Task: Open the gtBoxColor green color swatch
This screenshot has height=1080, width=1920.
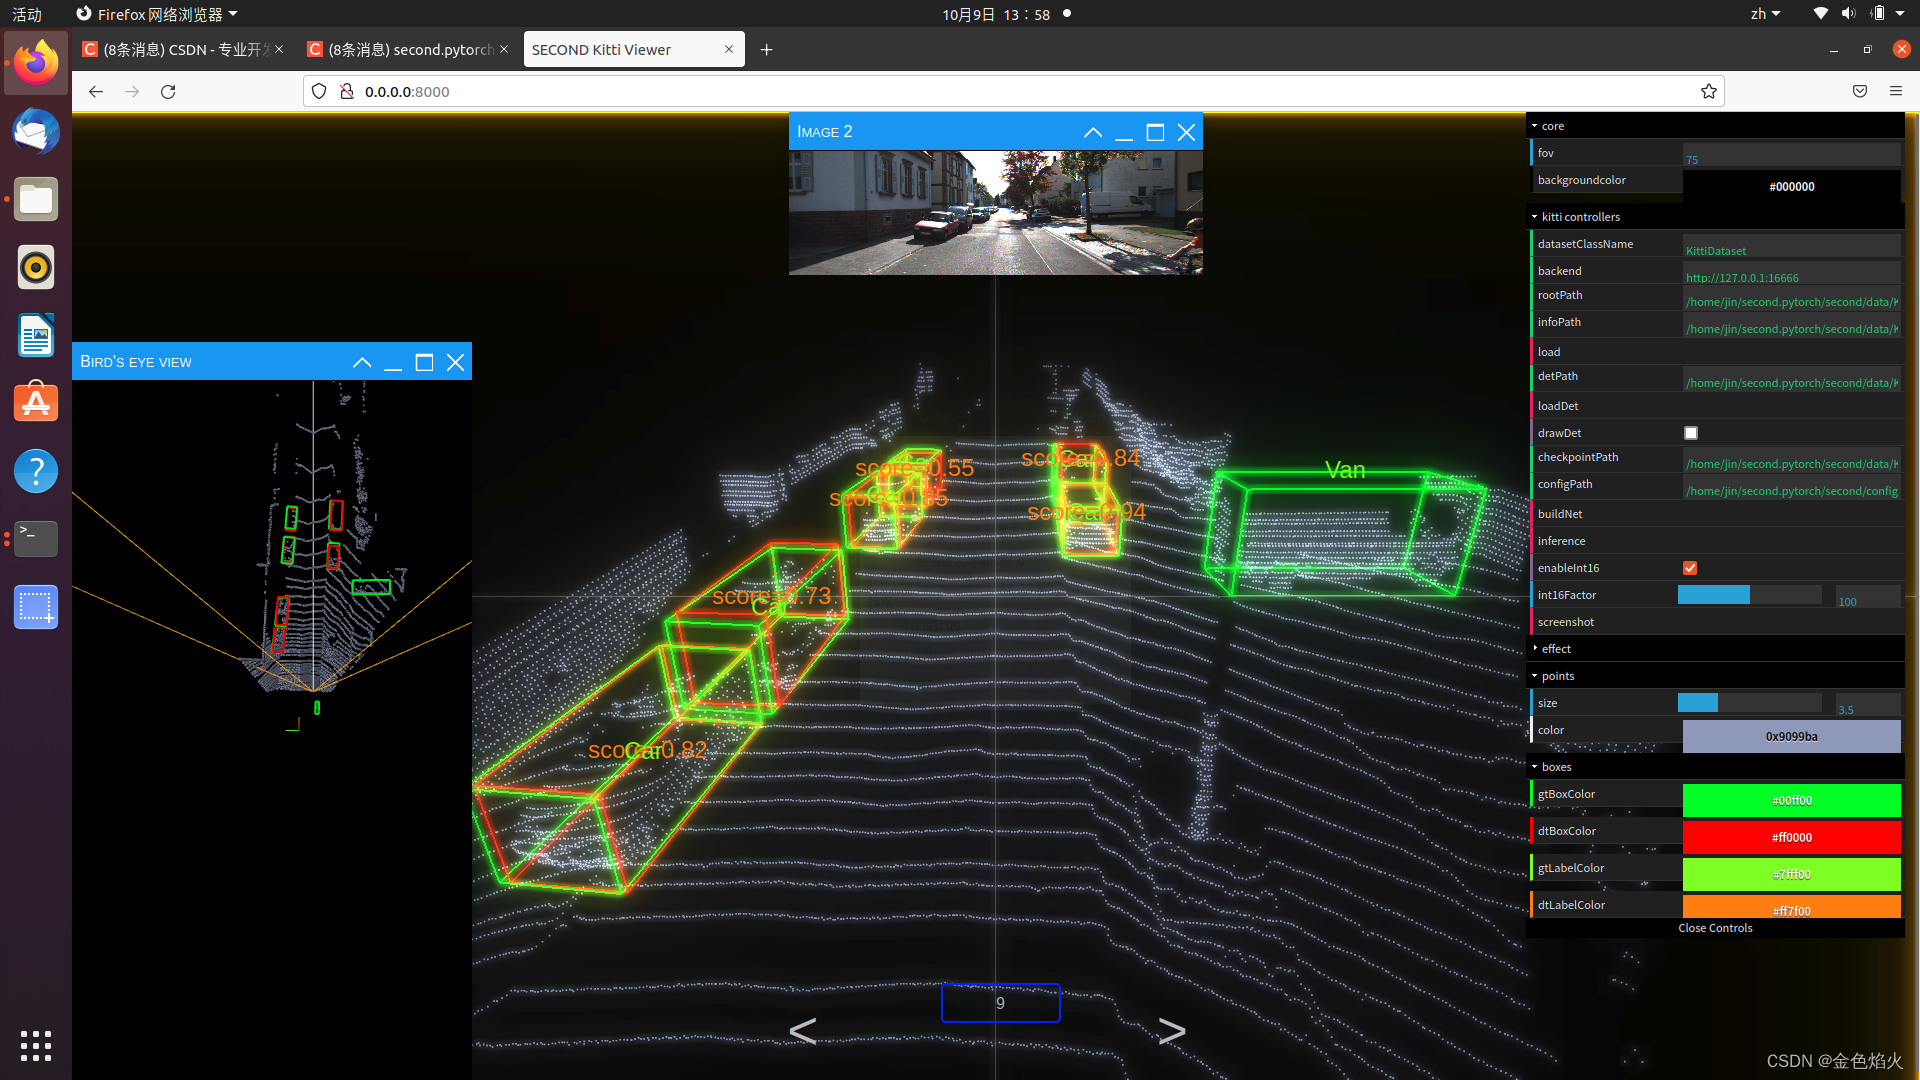Action: (1791, 800)
